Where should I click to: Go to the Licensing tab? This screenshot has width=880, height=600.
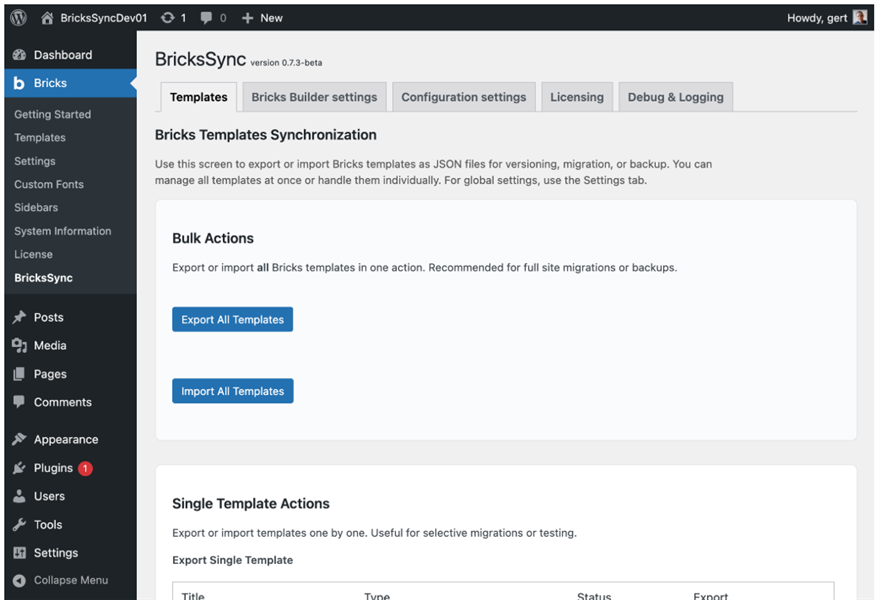[x=576, y=97]
